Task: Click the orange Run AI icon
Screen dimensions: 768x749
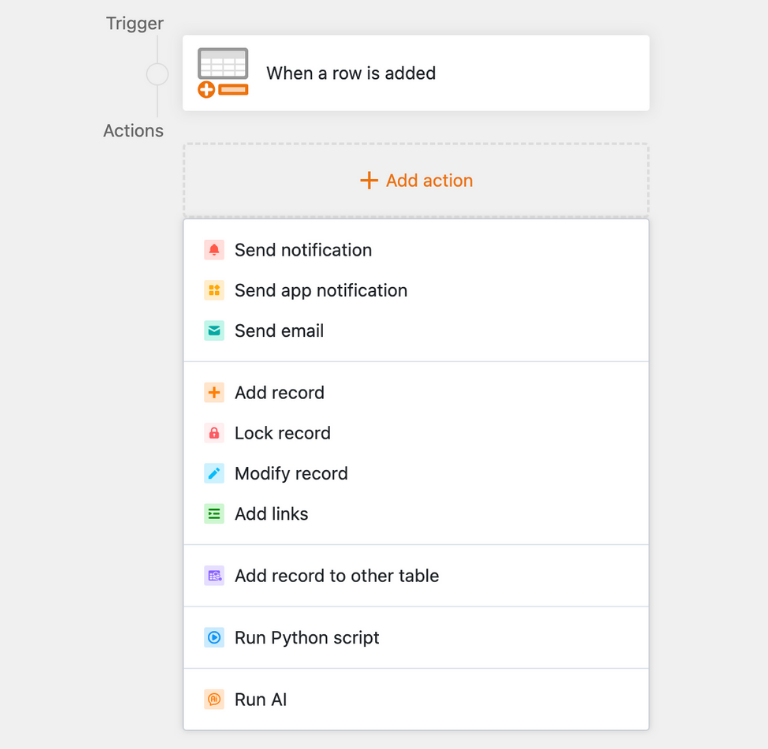Action: coord(214,700)
